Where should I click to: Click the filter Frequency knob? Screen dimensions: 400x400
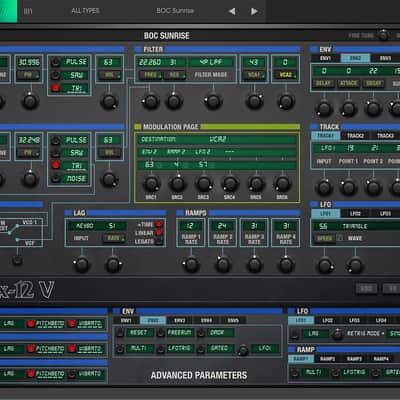point(150,101)
